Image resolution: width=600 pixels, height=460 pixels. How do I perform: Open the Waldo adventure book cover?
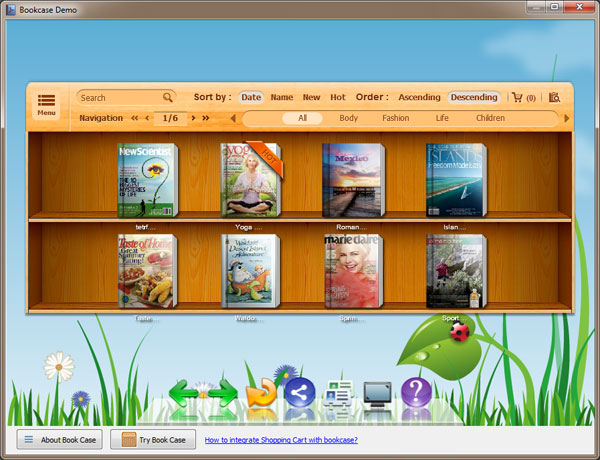[251, 271]
